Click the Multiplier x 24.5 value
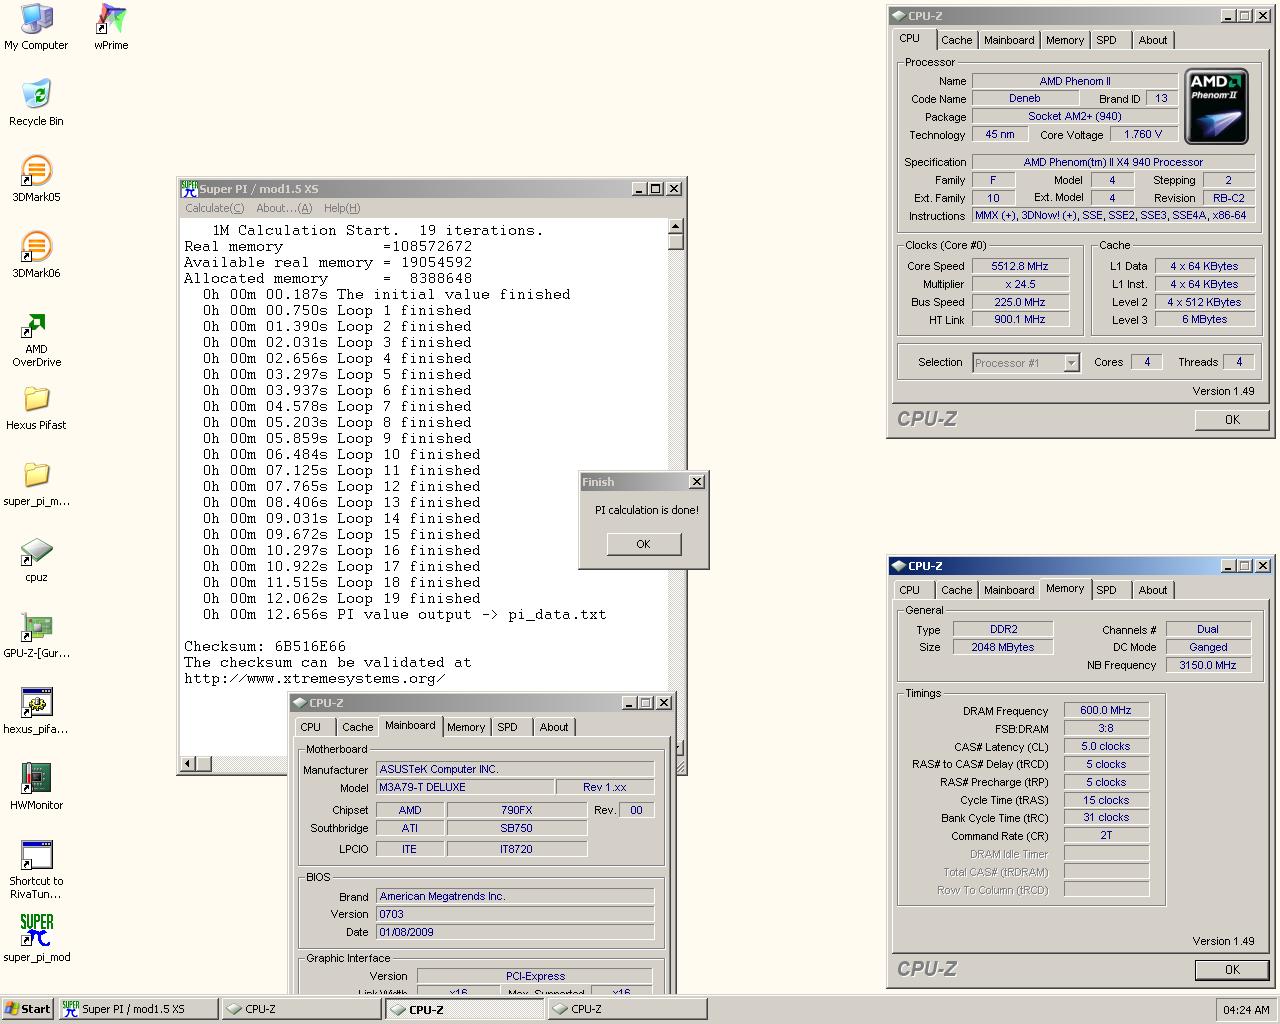This screenshot has height=1024, width=1280. (x=1020, y=284)
